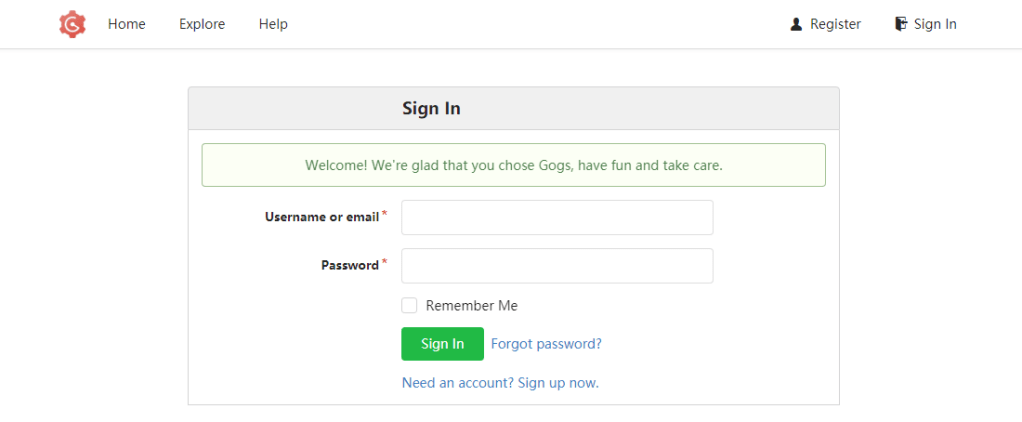Click Need an account? Sign up now
Image resolution: width=1022 pixels, height=422 pixels.
click(500, 383)
